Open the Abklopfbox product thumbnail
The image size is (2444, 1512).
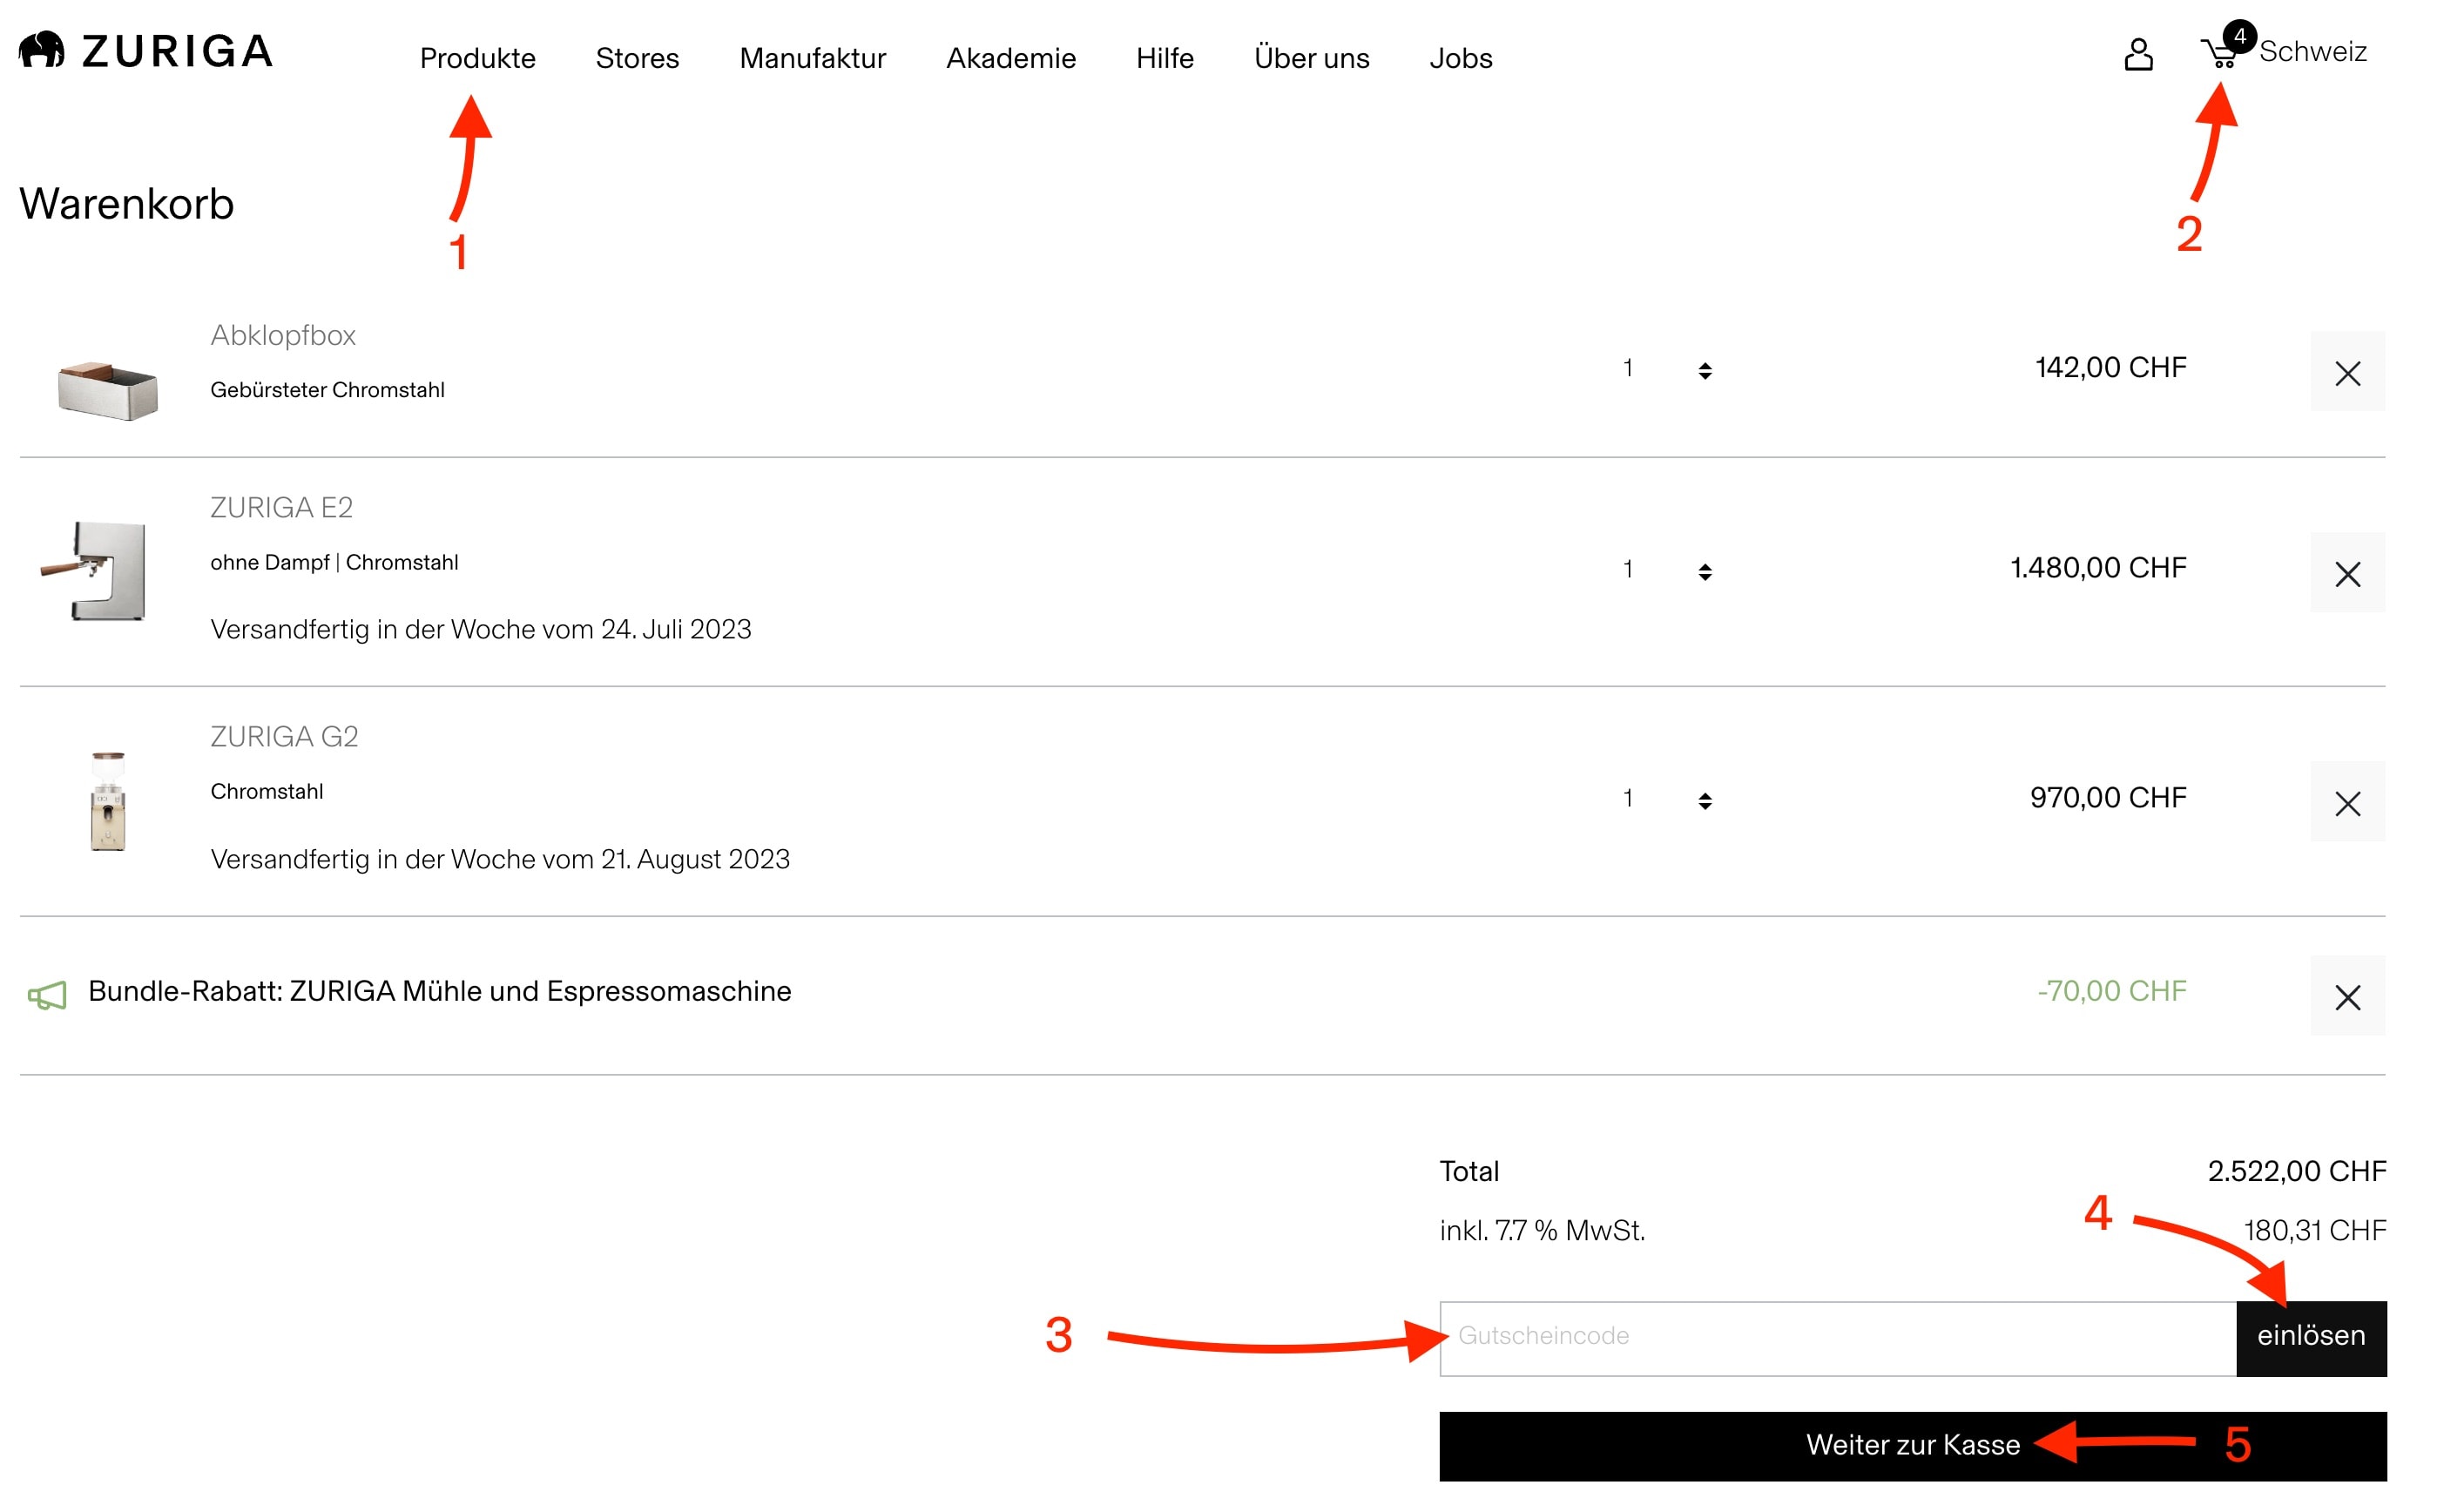[107, 390]
